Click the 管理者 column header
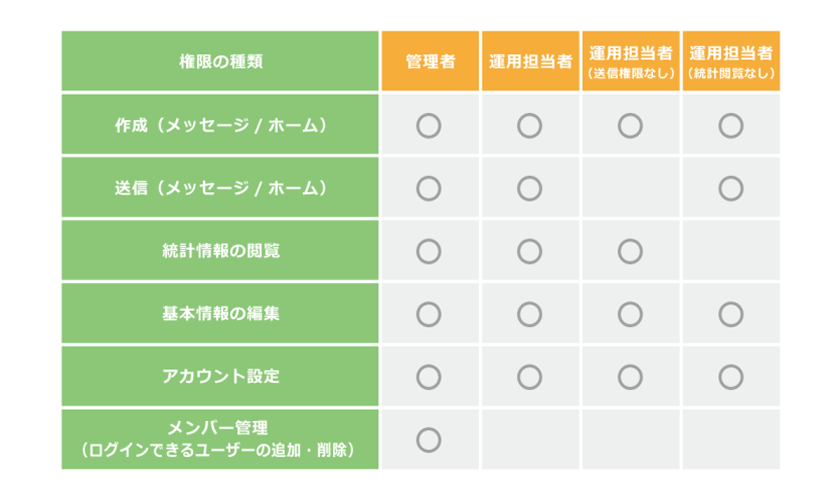This screenshot has width=840, height=500. (x=430, y=61)
